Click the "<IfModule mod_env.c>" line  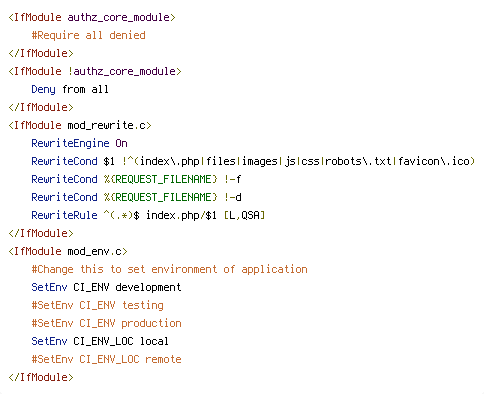point(68,251)
